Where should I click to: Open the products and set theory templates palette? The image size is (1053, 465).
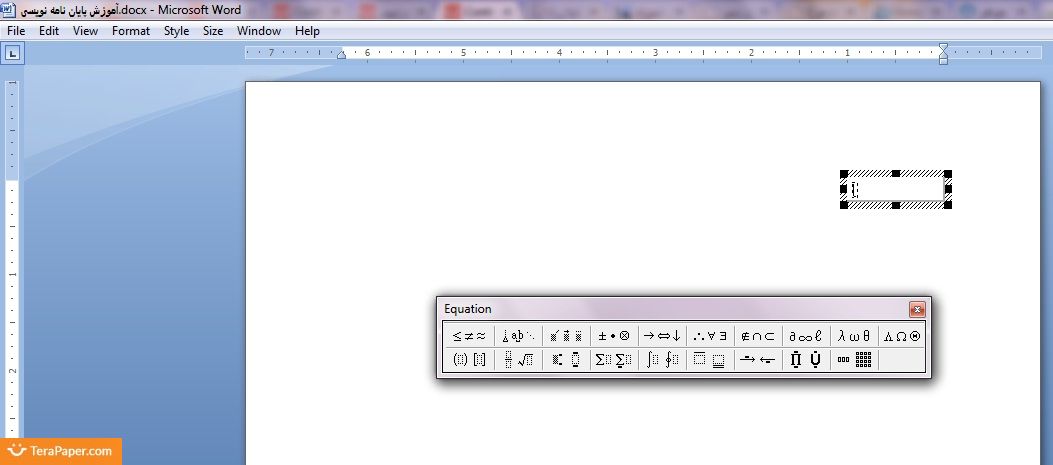tap(806, 360)
